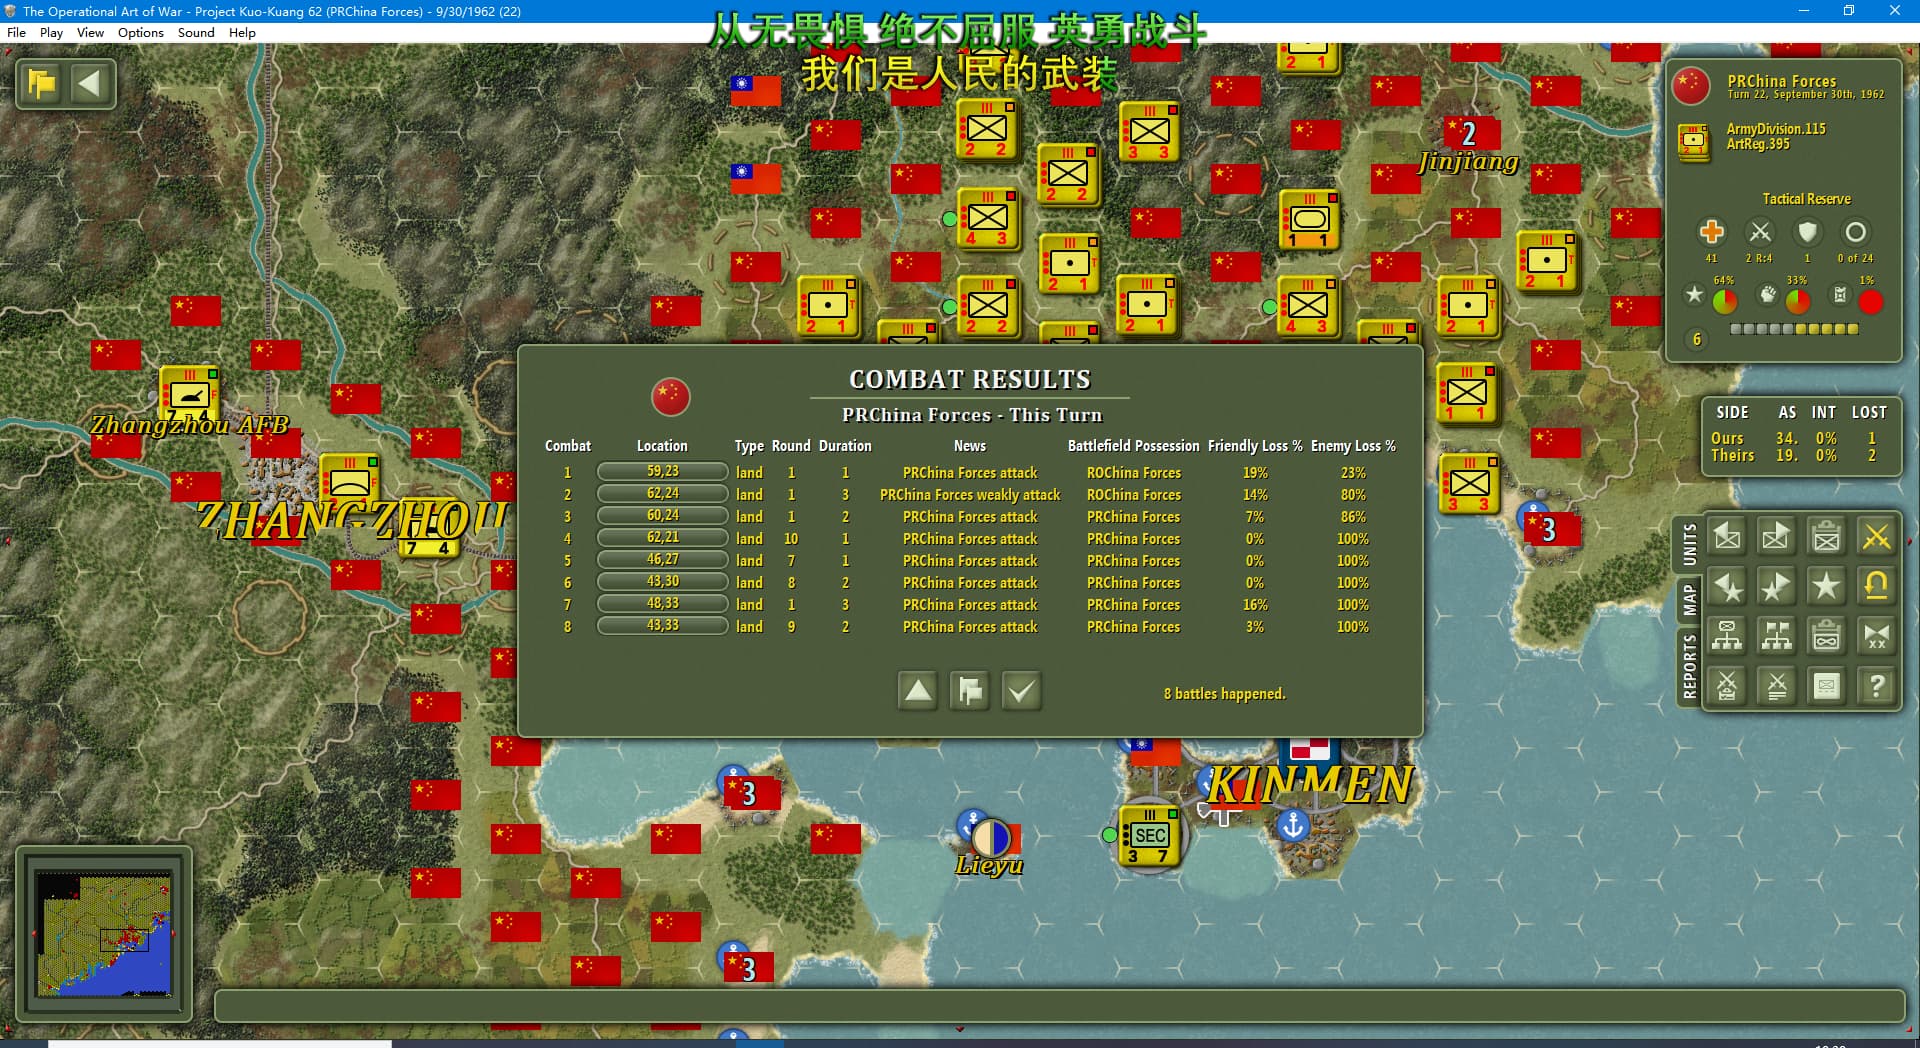Click the previous formation arrow-star icon

click(x=1727, y=587)
